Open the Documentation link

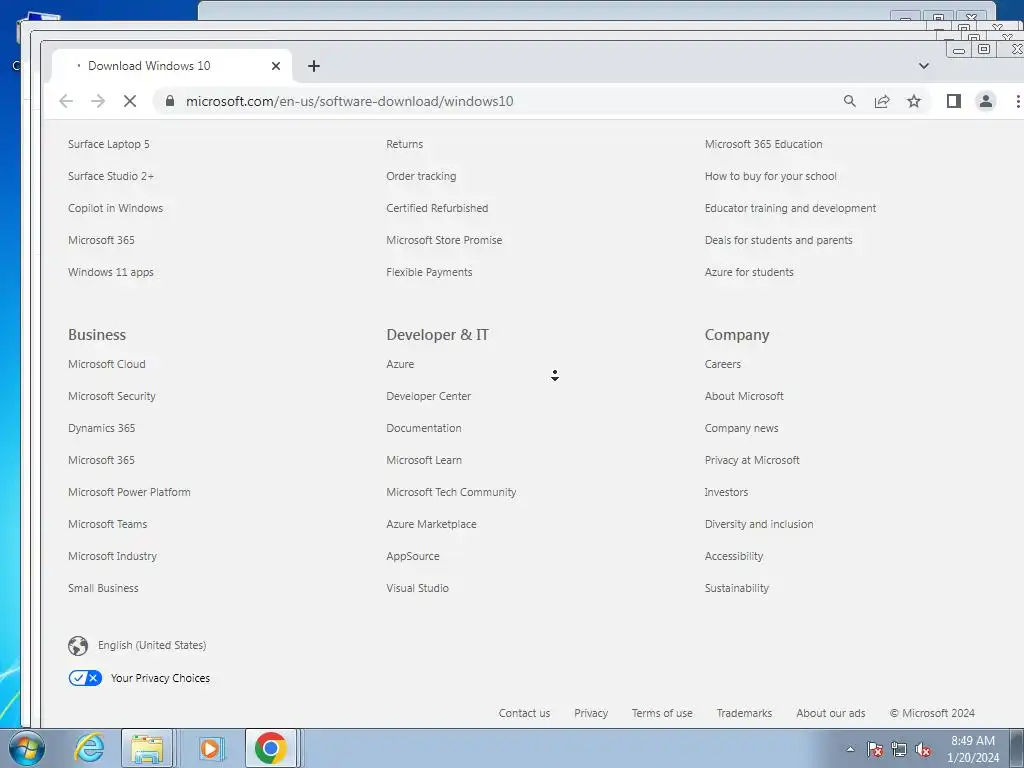pos(424,428)
